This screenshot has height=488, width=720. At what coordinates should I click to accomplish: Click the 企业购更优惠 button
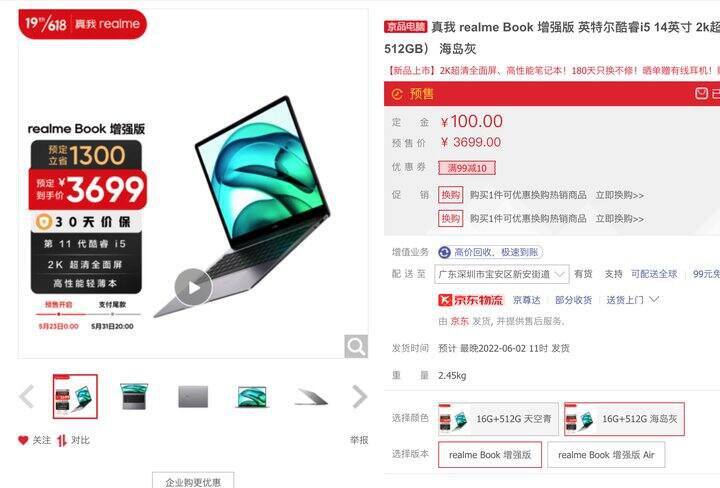193,481
